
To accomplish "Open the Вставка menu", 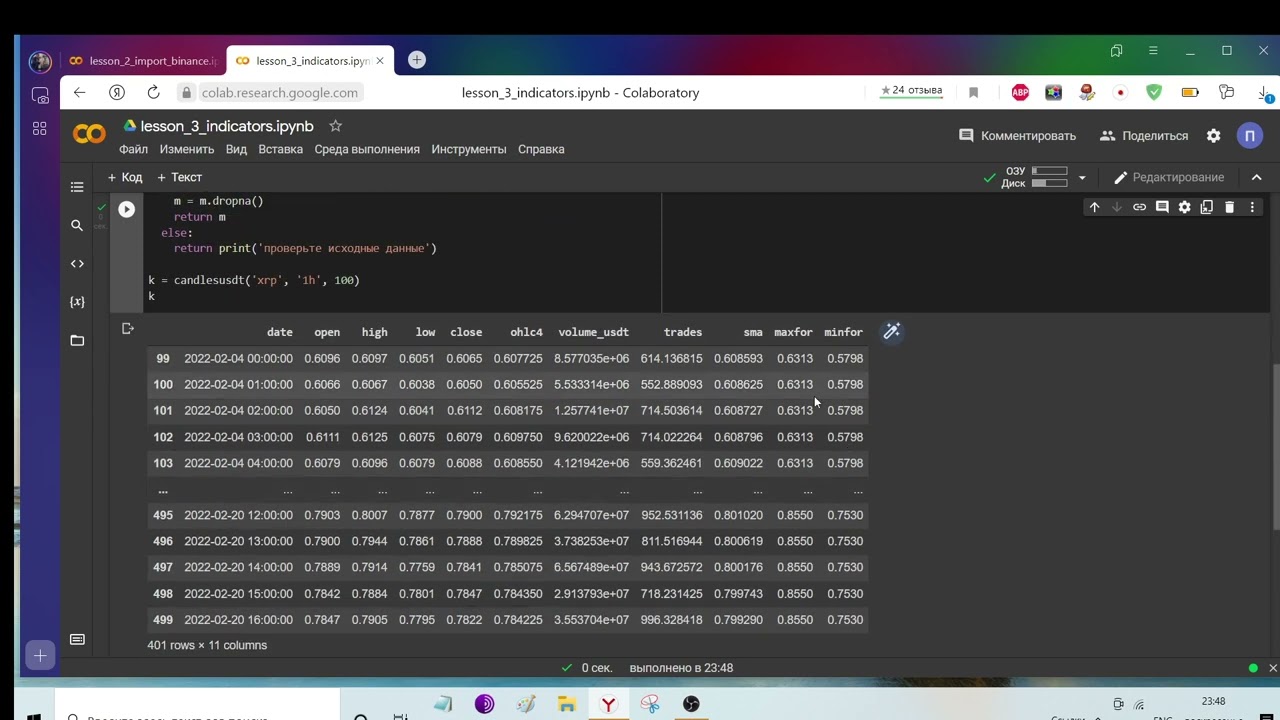I will tap(280, 149).
